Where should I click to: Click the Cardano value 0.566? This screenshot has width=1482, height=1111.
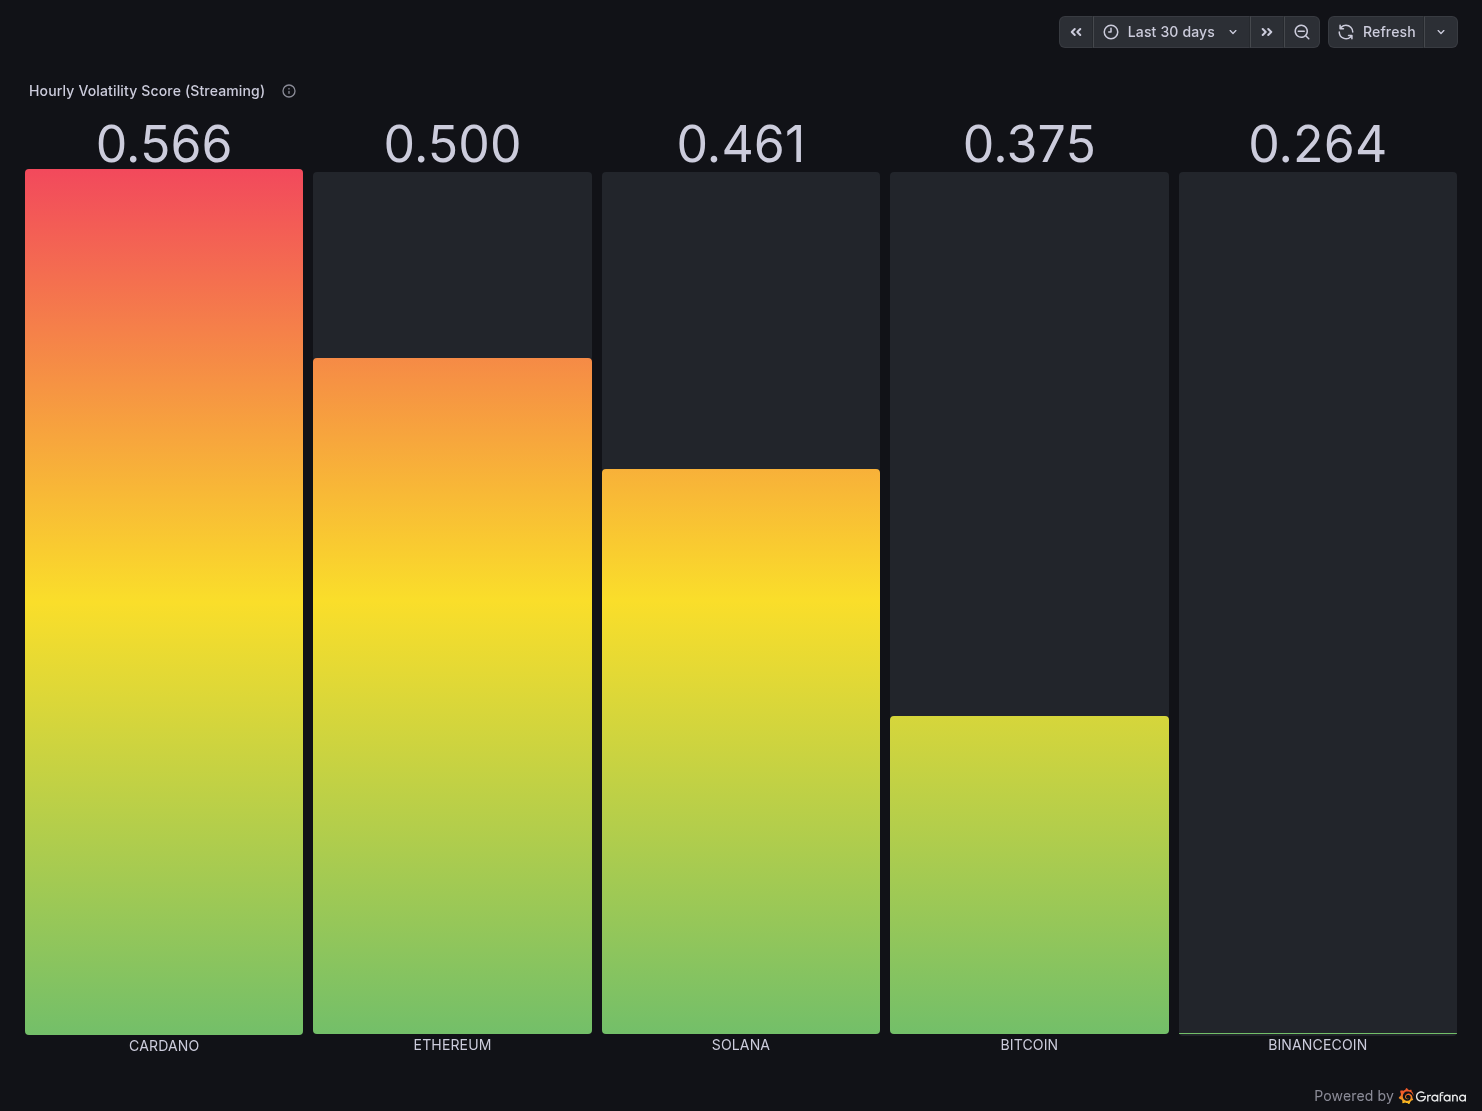coord(164,144)
